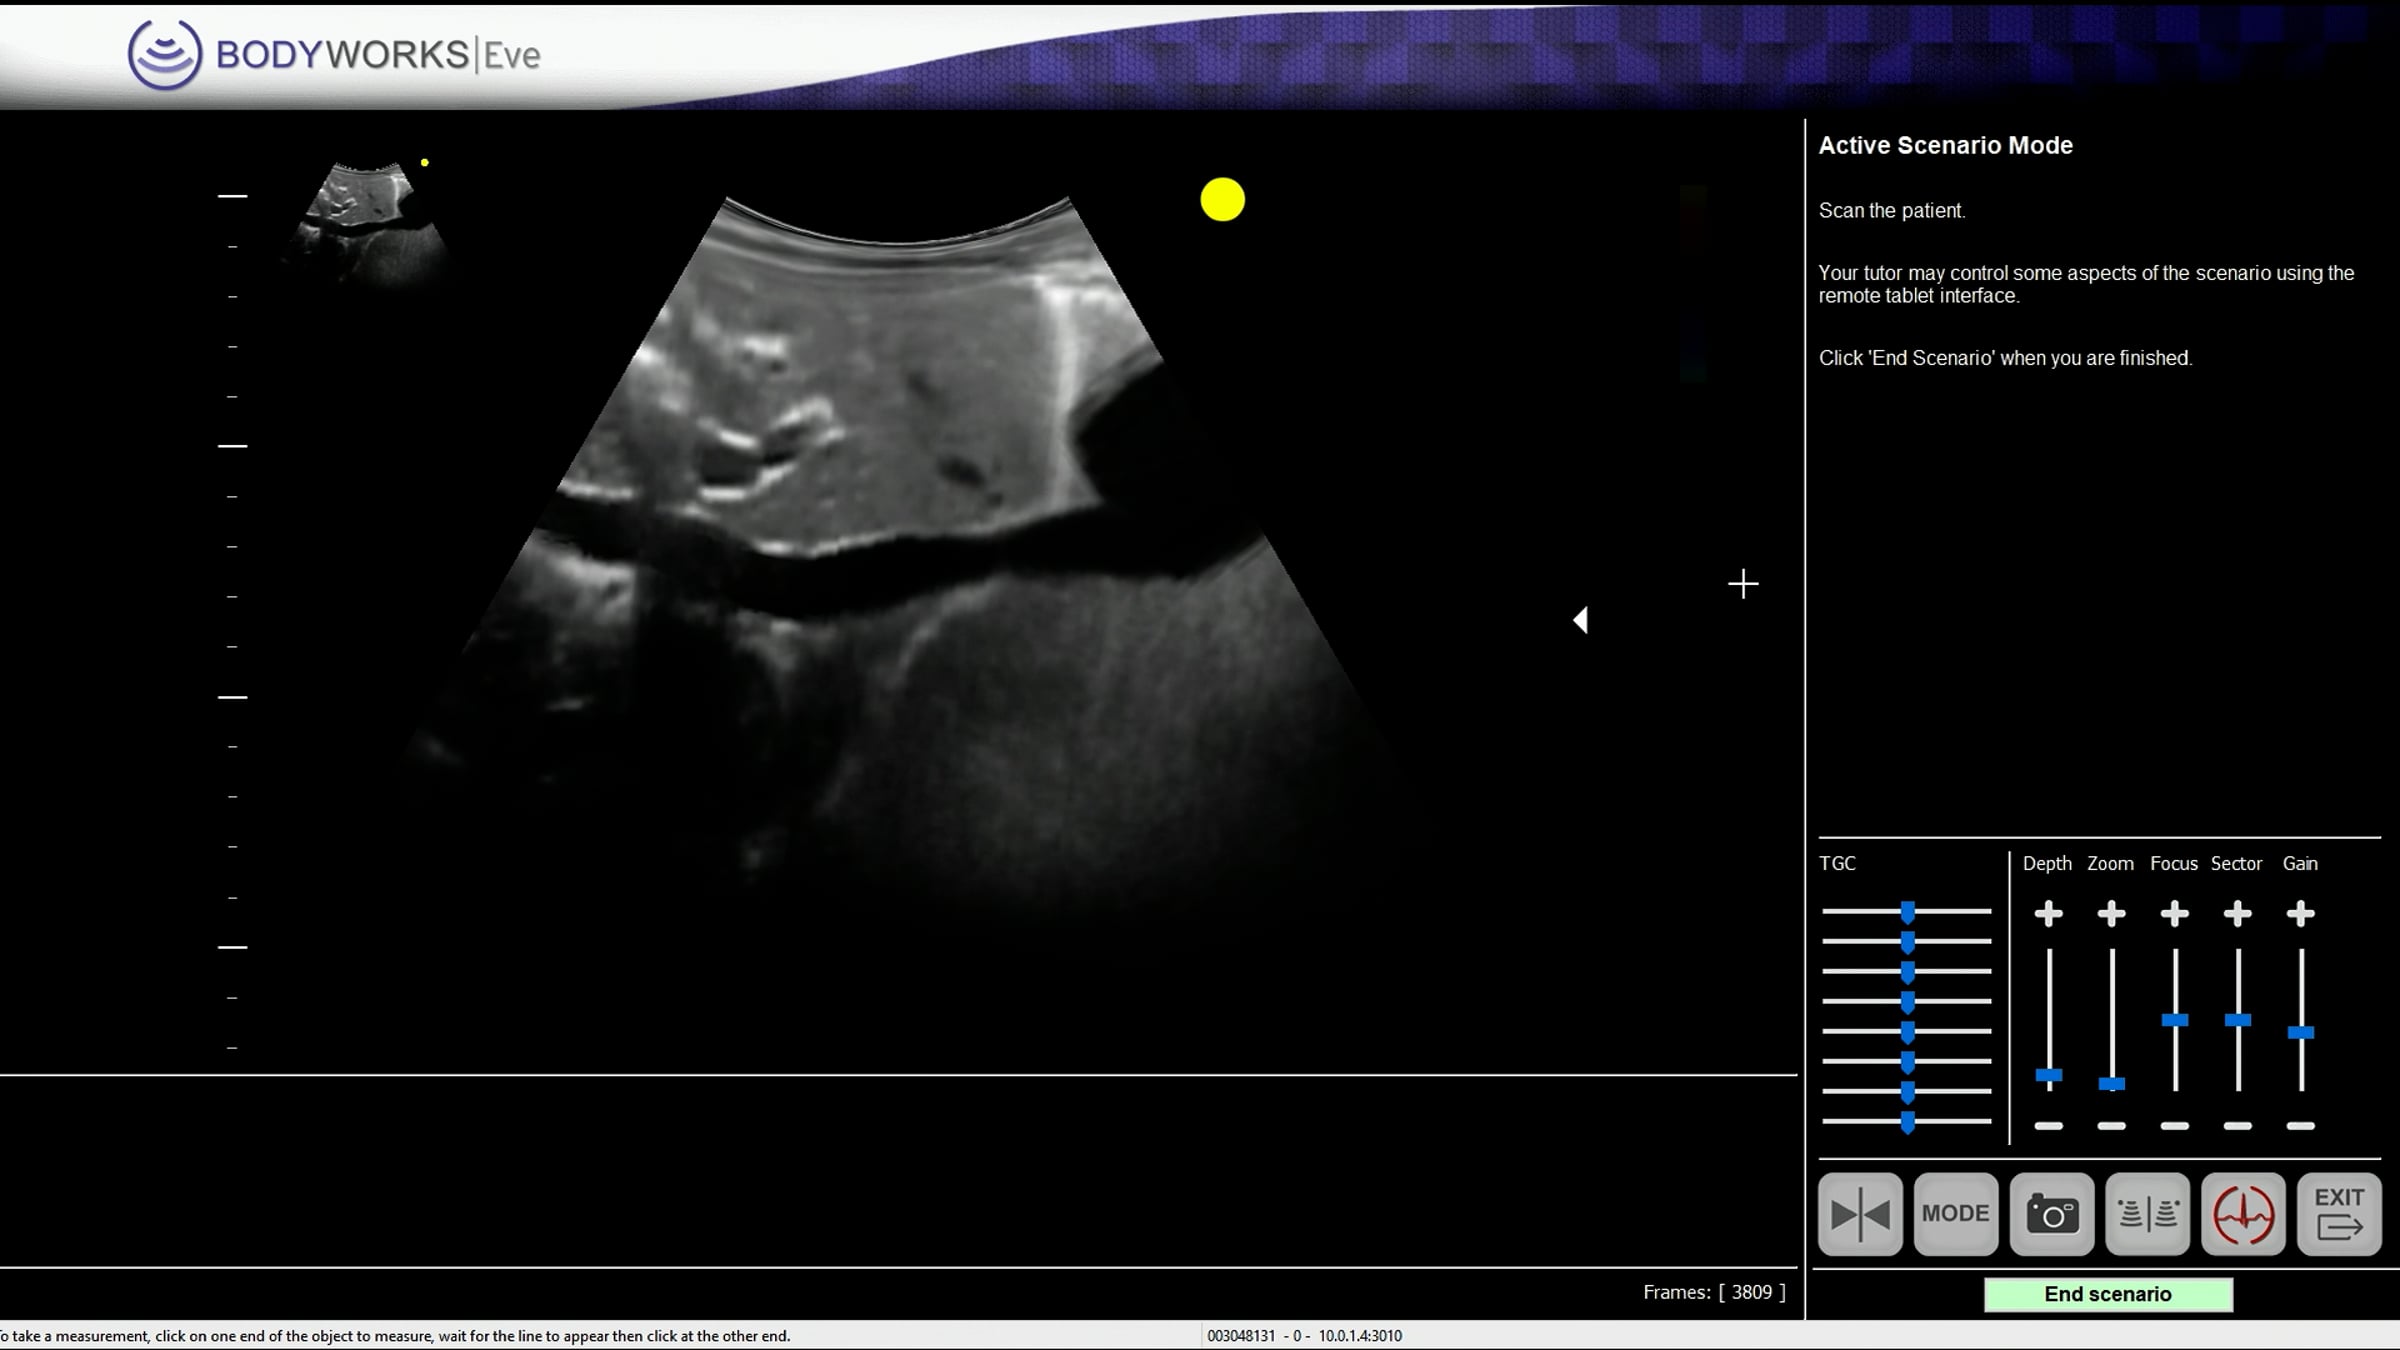This screenshot has height=1350, width=2400.
Task: Increase Sector with plus icon
Action: tap(2237, 913)
